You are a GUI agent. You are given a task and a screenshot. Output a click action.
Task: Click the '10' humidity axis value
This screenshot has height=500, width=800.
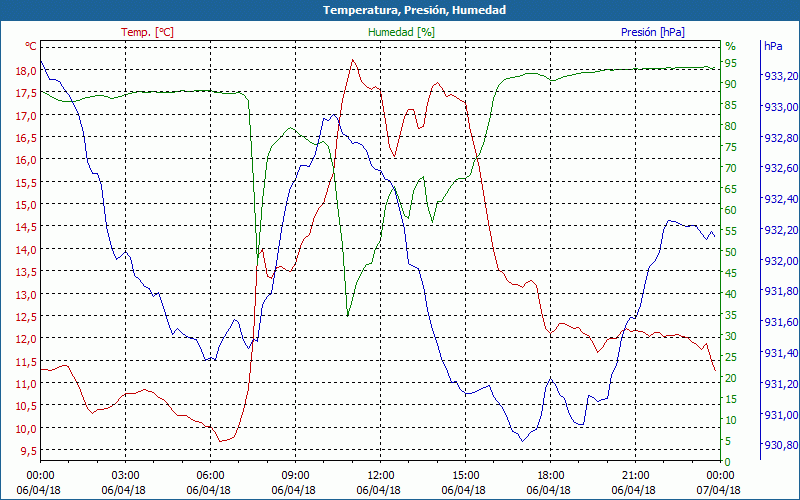731,420
